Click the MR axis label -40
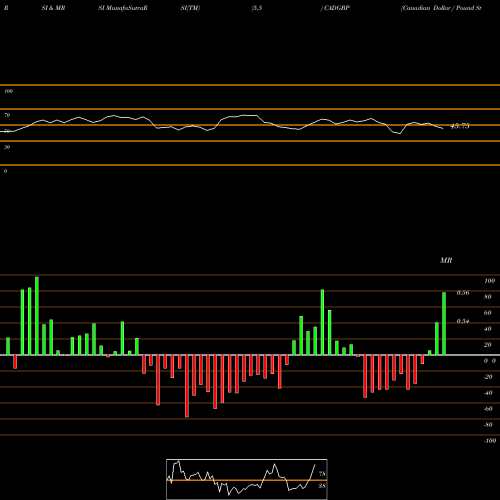This screenshot has width=500, height=500. click(488, 393)
